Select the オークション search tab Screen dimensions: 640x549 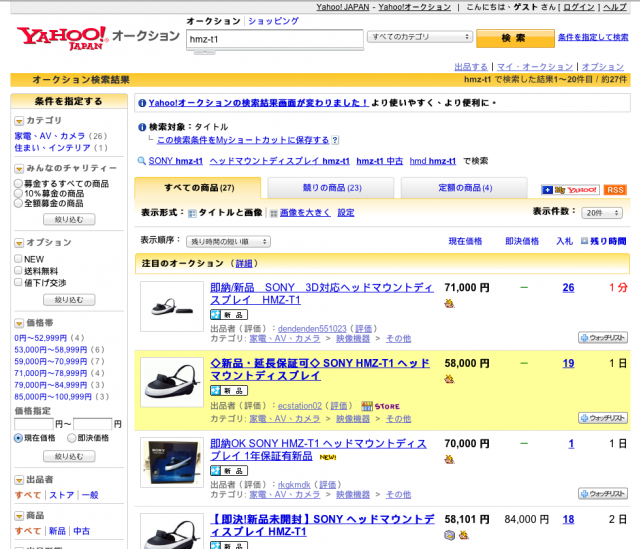point(213,21)
